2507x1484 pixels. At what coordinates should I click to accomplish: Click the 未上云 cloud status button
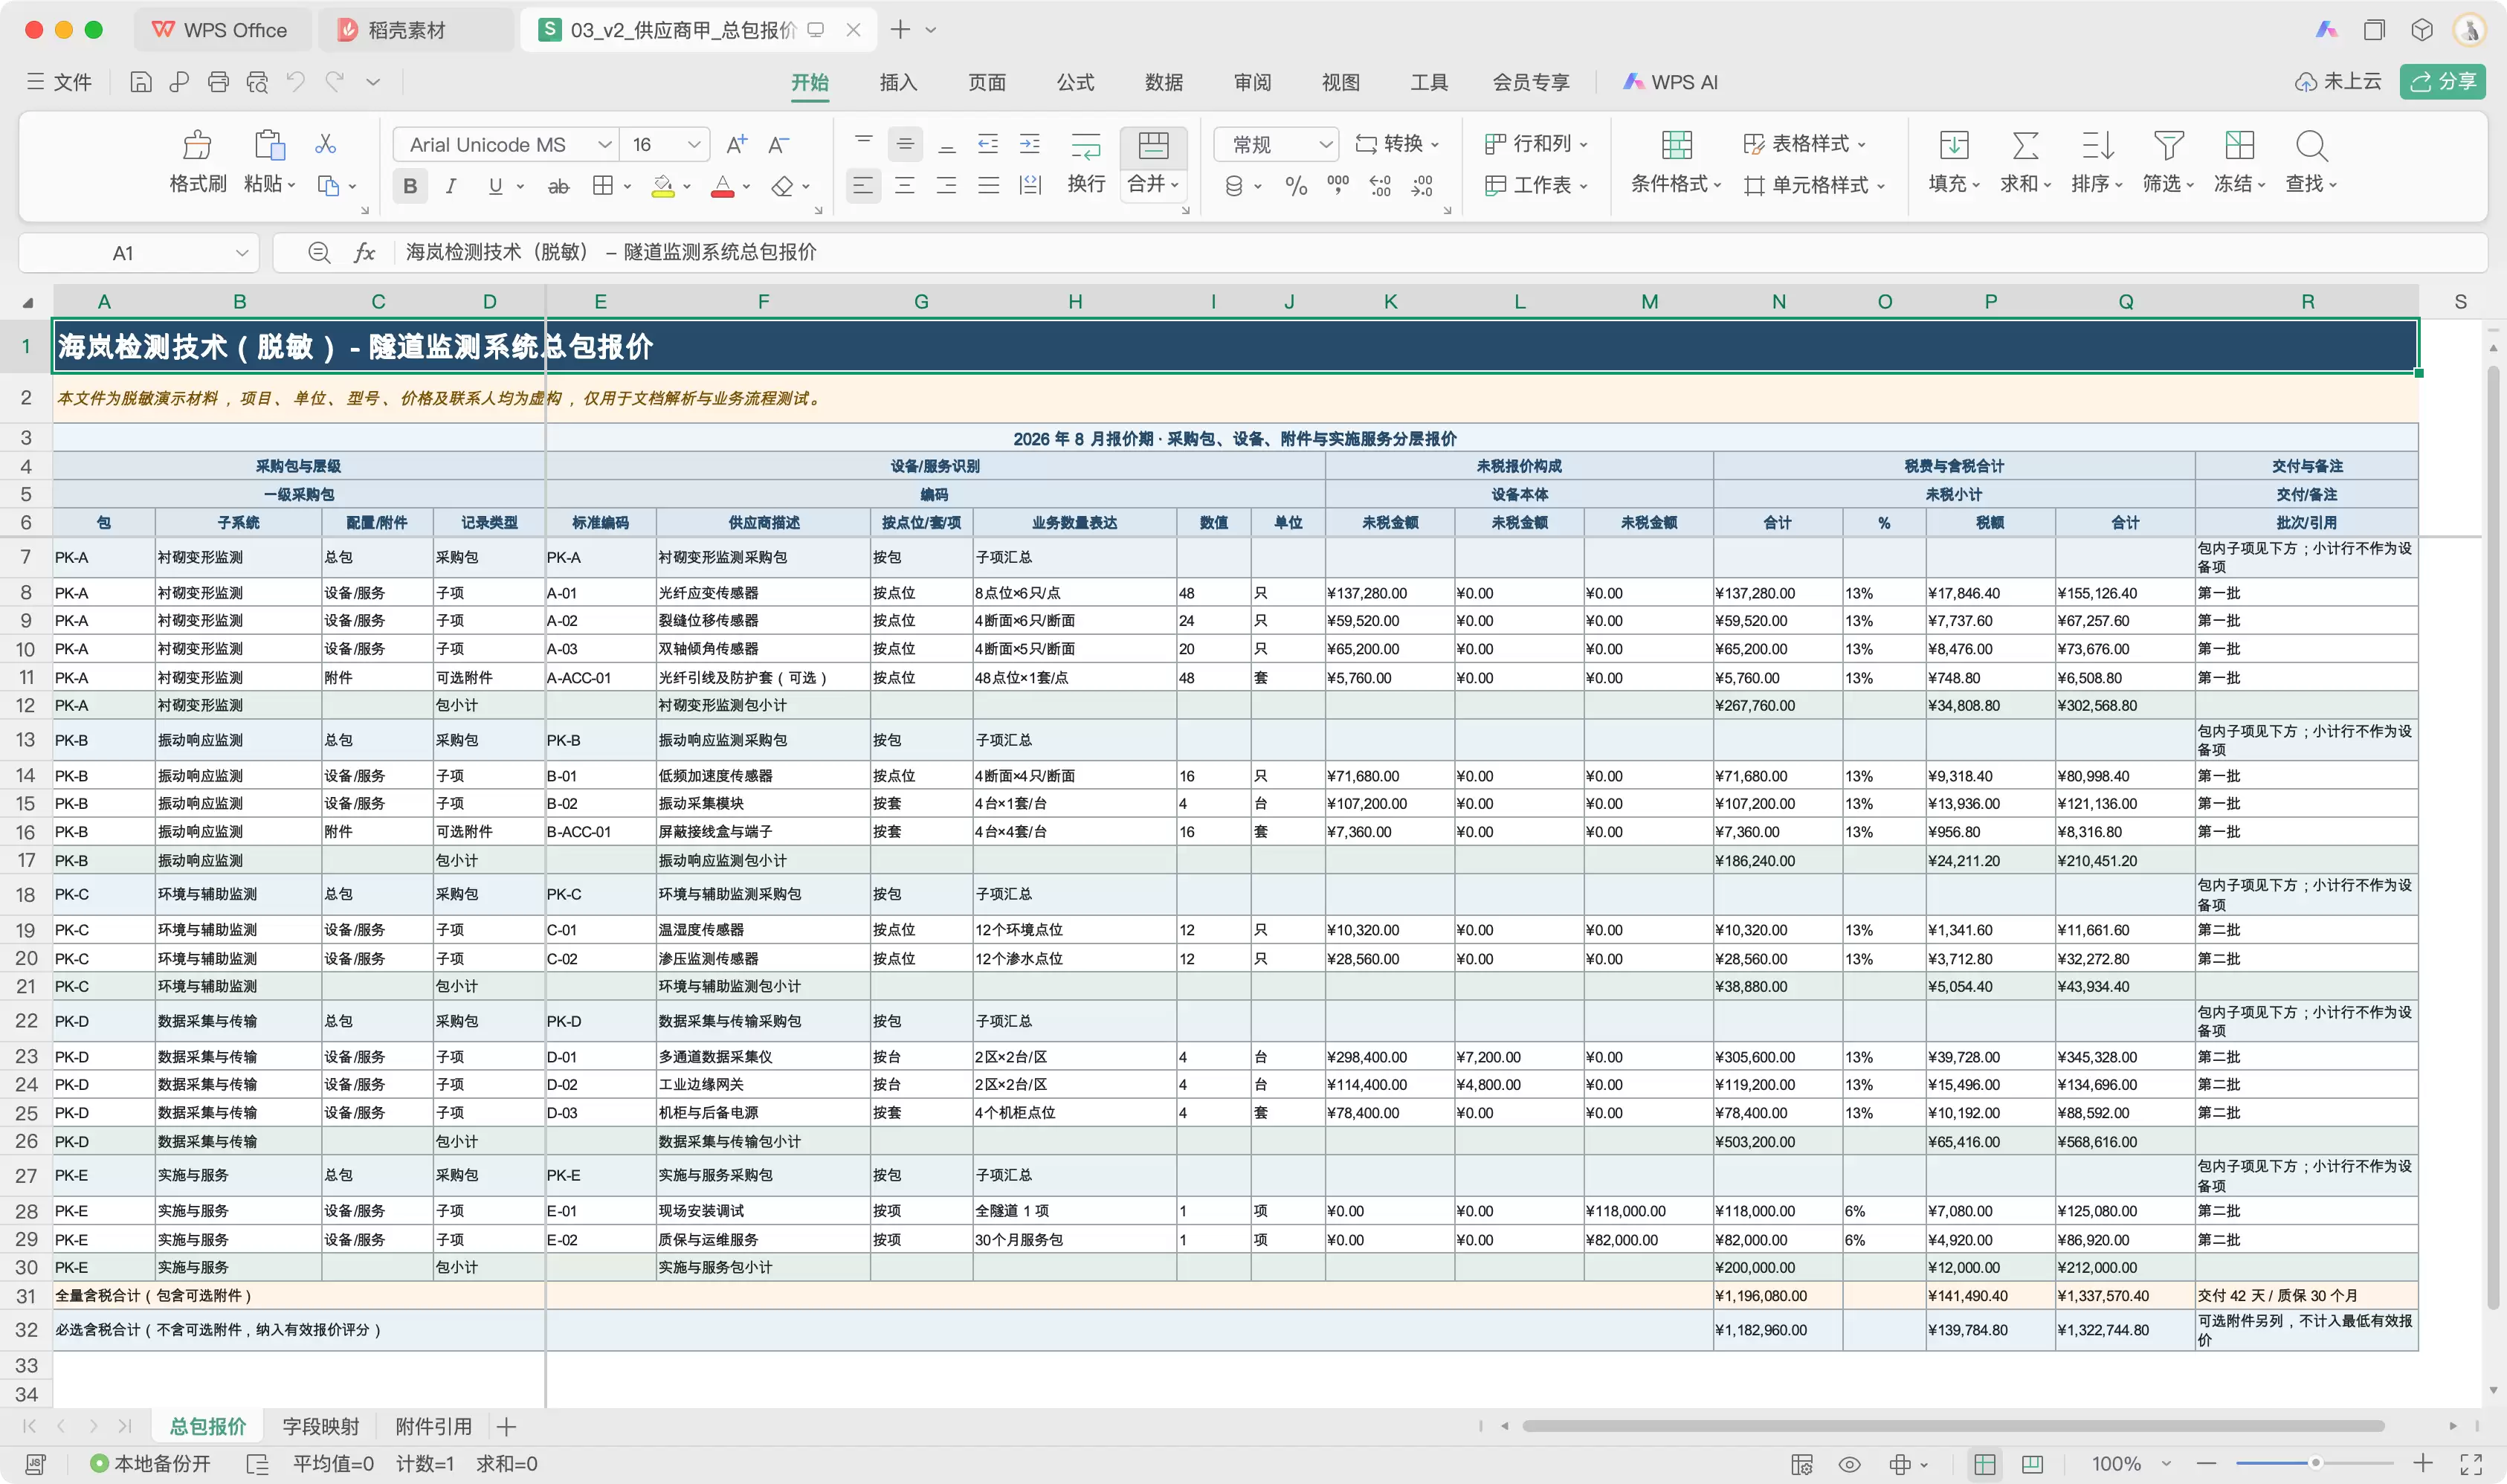pos(2337,82)
